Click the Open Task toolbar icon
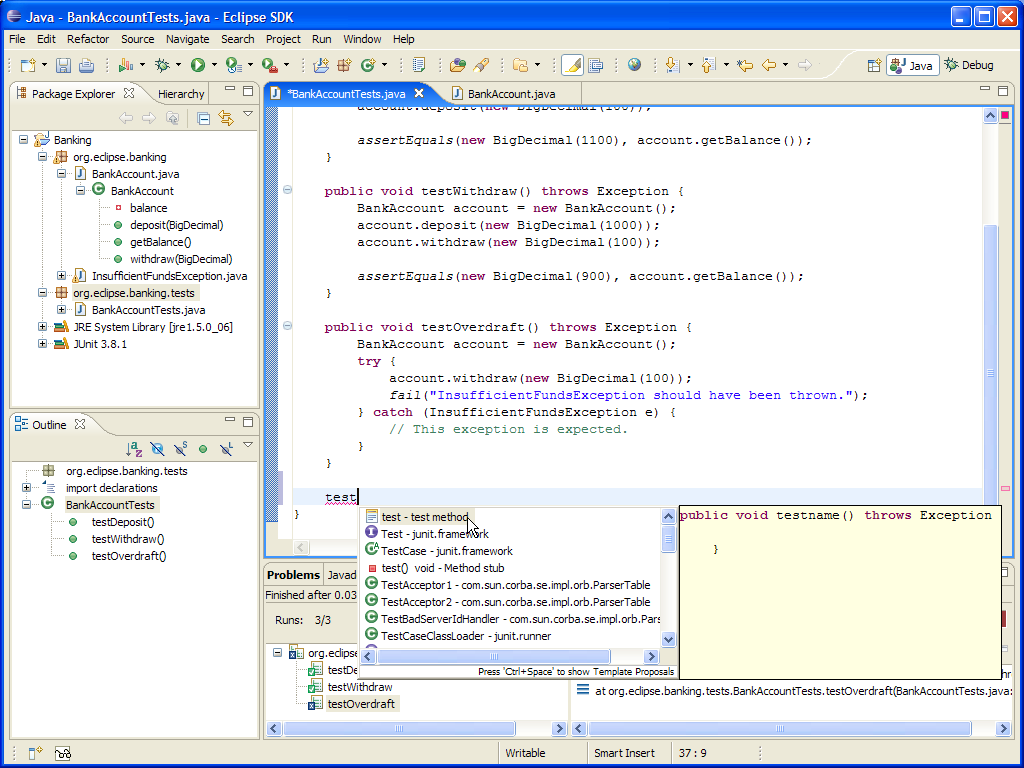Image resolution: width=1024 pixels, height=768 pixels. (458, 65)
